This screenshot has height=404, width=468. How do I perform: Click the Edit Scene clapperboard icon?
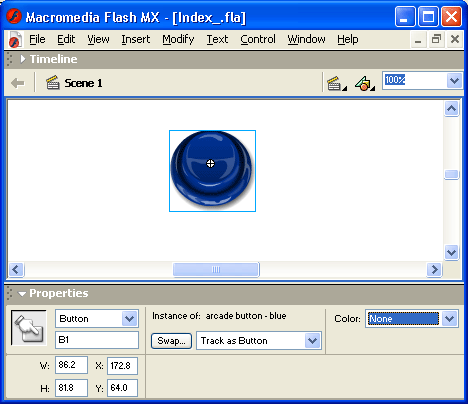[336, 83]
